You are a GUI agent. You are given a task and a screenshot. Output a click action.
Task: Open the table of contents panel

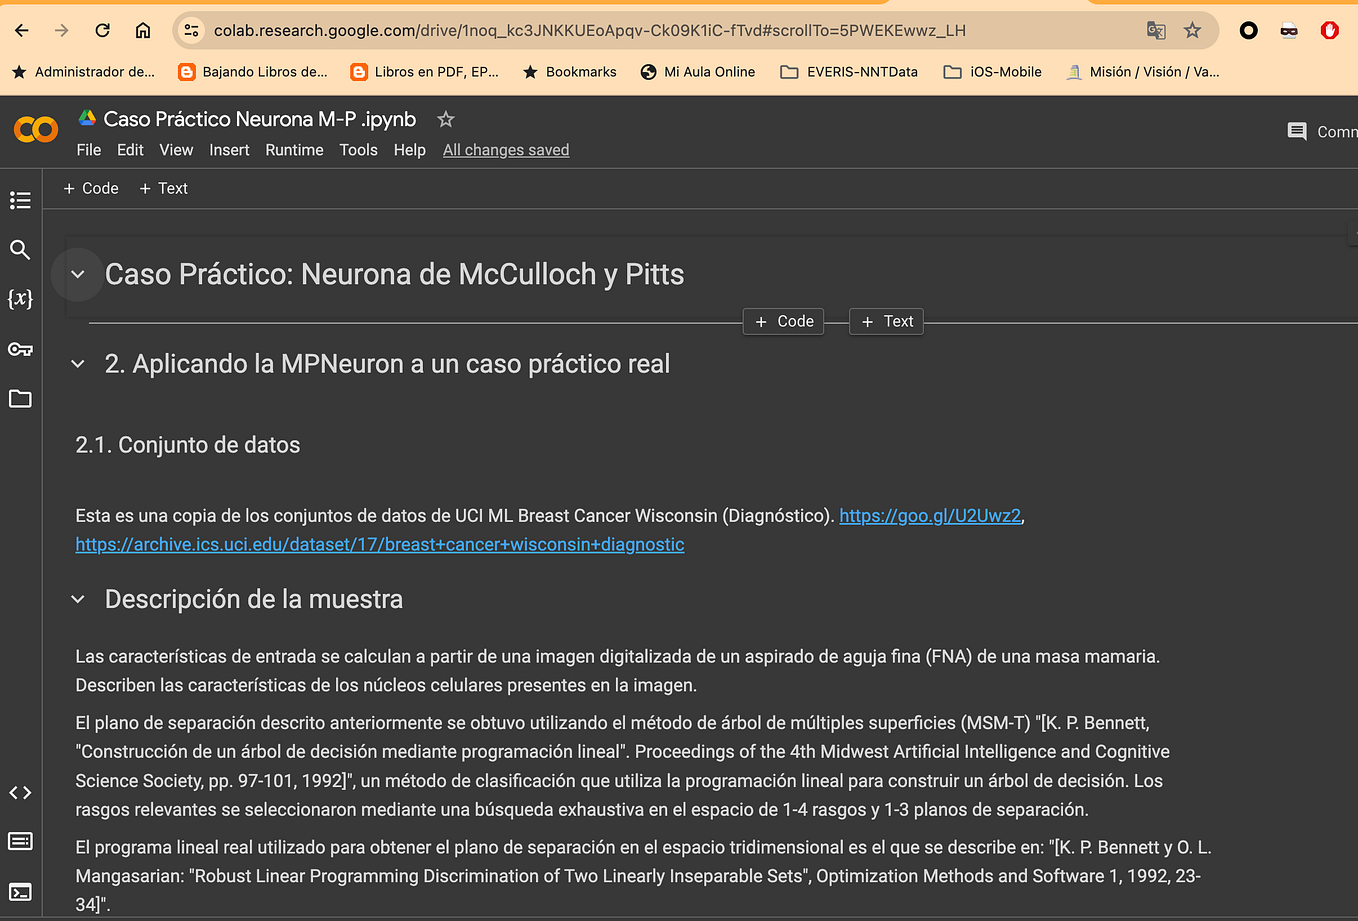20,200
